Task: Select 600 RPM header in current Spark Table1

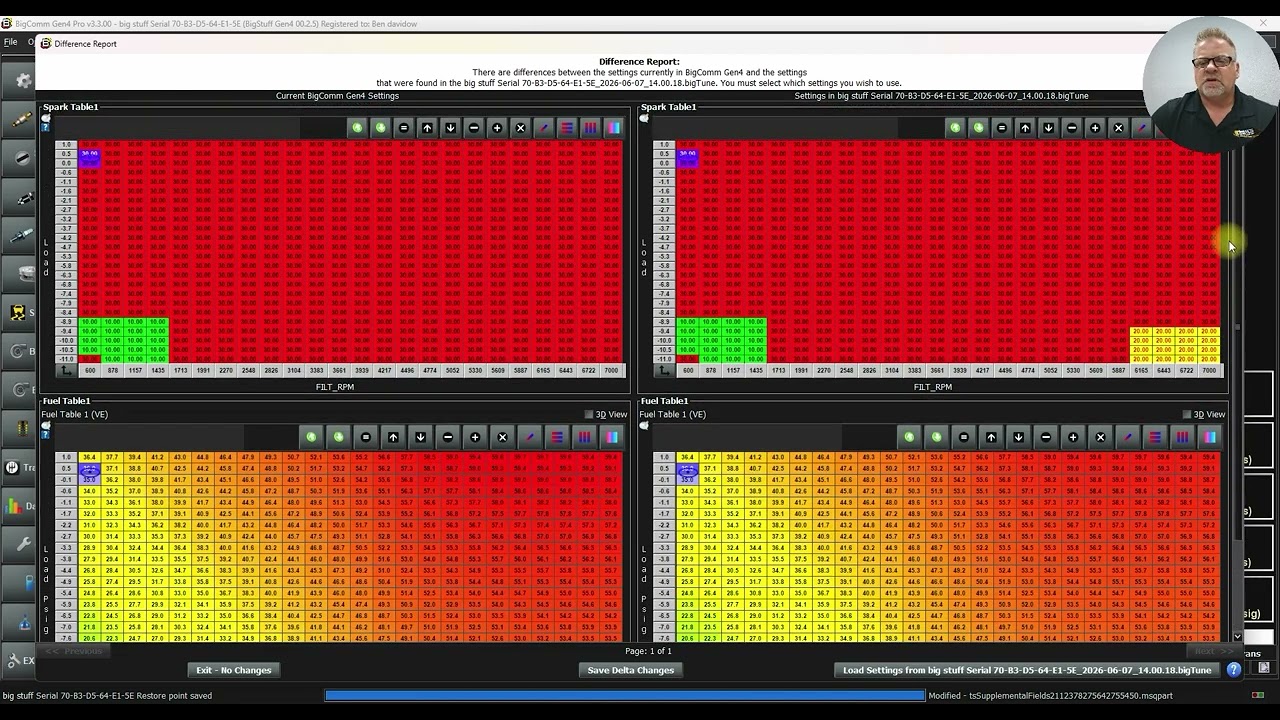Action: (x=90, y=371)
